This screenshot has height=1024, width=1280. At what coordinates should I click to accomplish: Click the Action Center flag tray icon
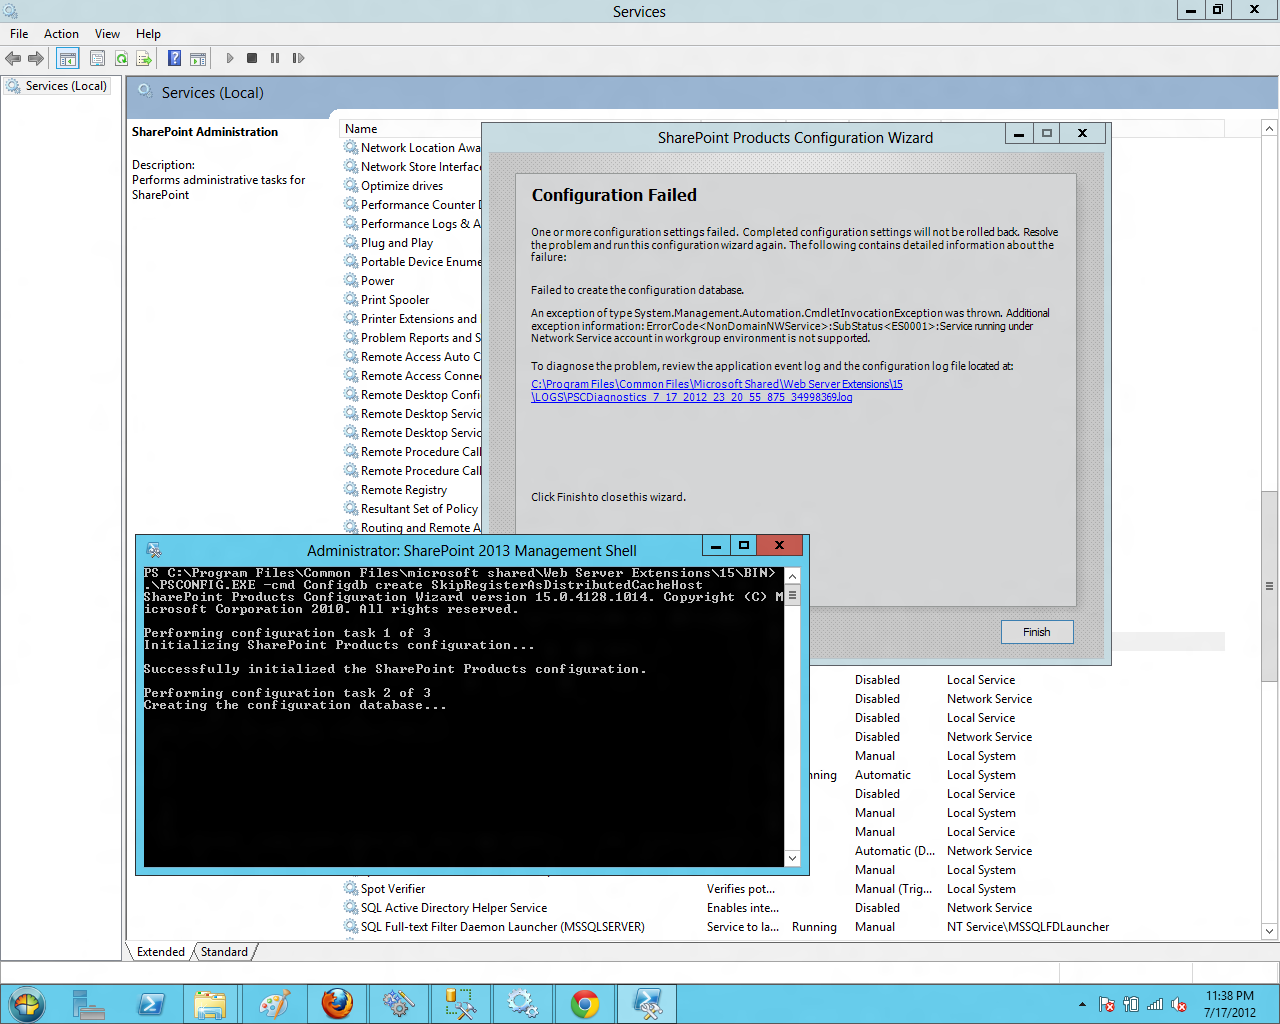[x=1107, y=1004]
